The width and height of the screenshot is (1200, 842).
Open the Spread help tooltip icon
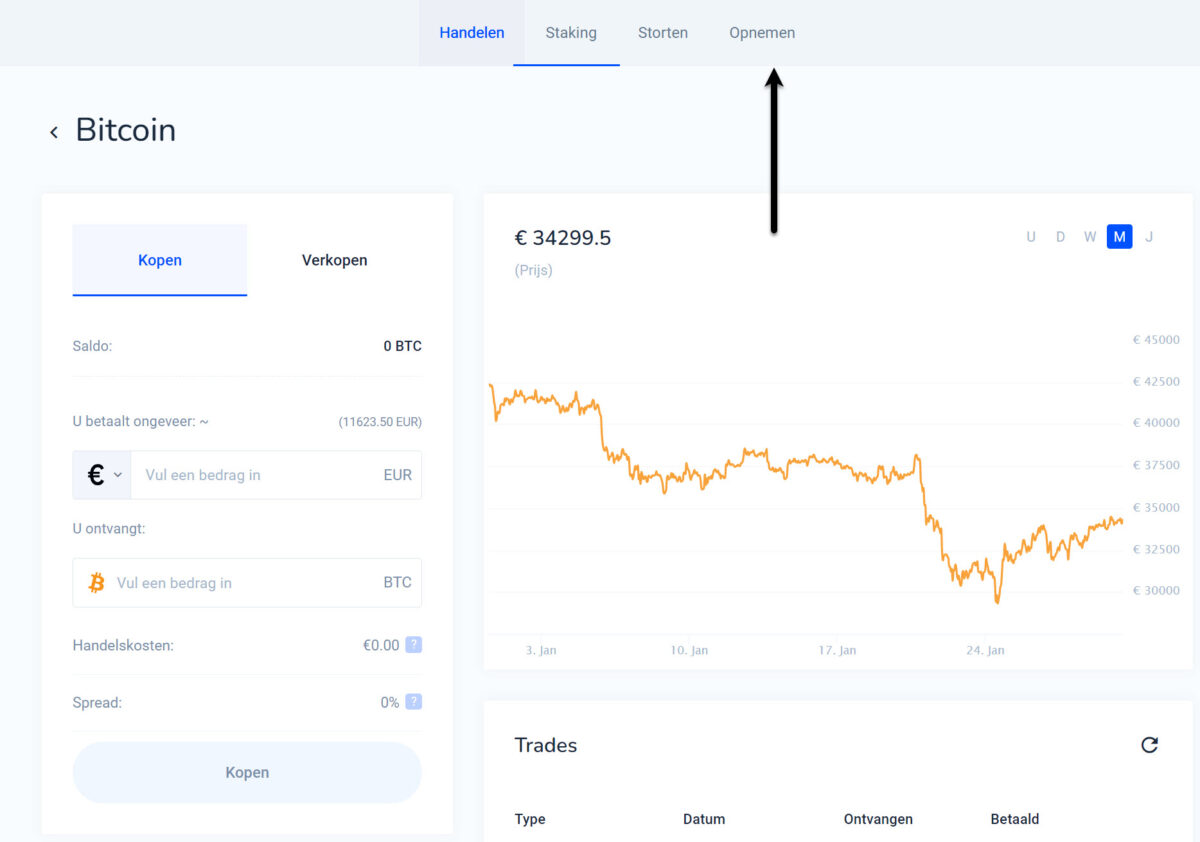[413, 702]
